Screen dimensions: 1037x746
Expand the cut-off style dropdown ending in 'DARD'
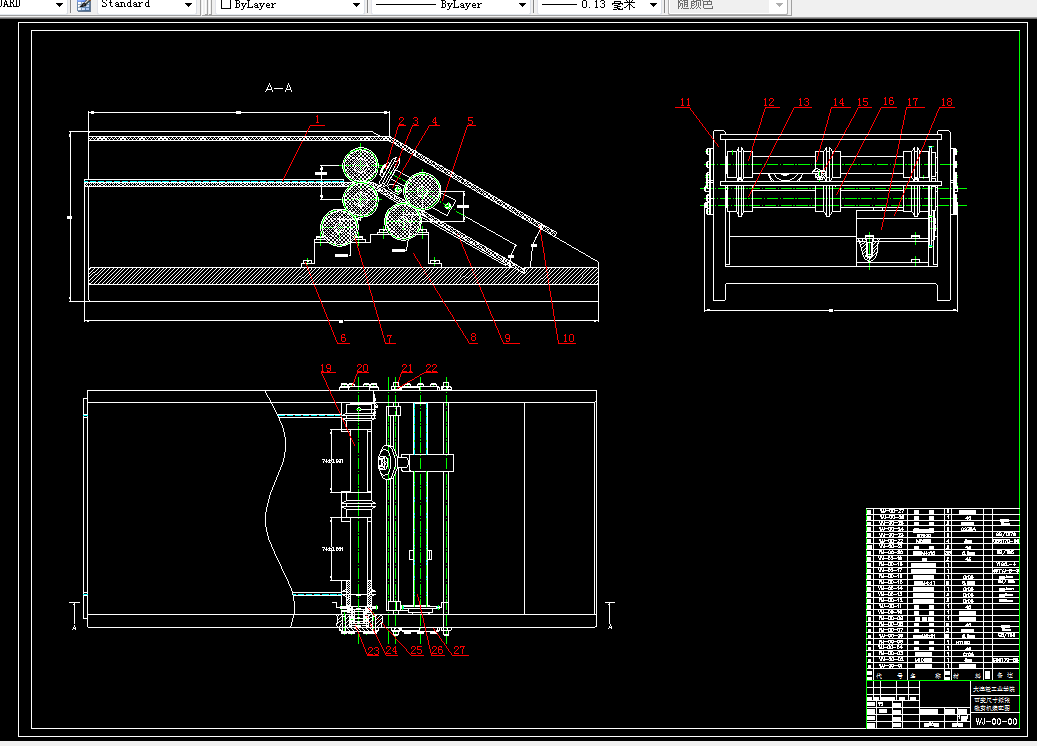(59, 5)
